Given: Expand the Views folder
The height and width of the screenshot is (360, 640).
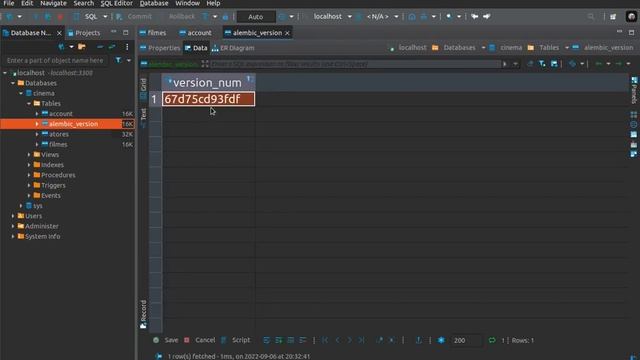Looking at the screenshot, I should (x=29, y=155).
